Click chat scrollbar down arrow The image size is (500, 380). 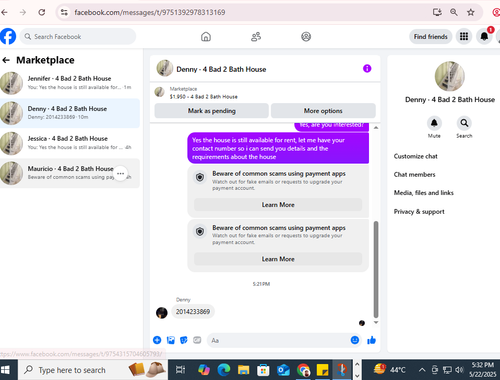(376, 322)
